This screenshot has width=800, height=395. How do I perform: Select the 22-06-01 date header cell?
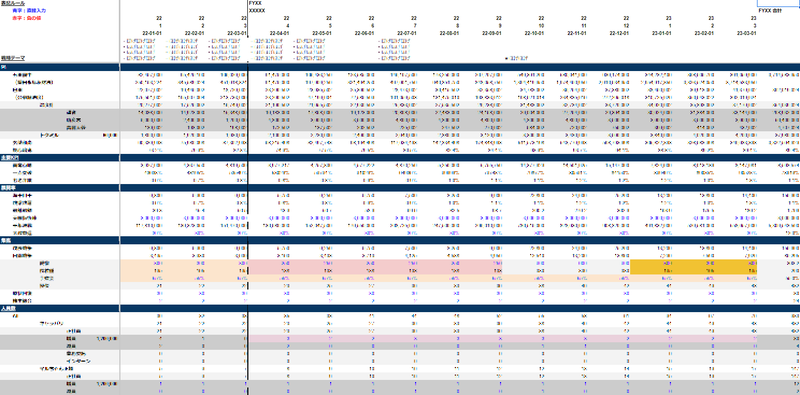[364, 33]
